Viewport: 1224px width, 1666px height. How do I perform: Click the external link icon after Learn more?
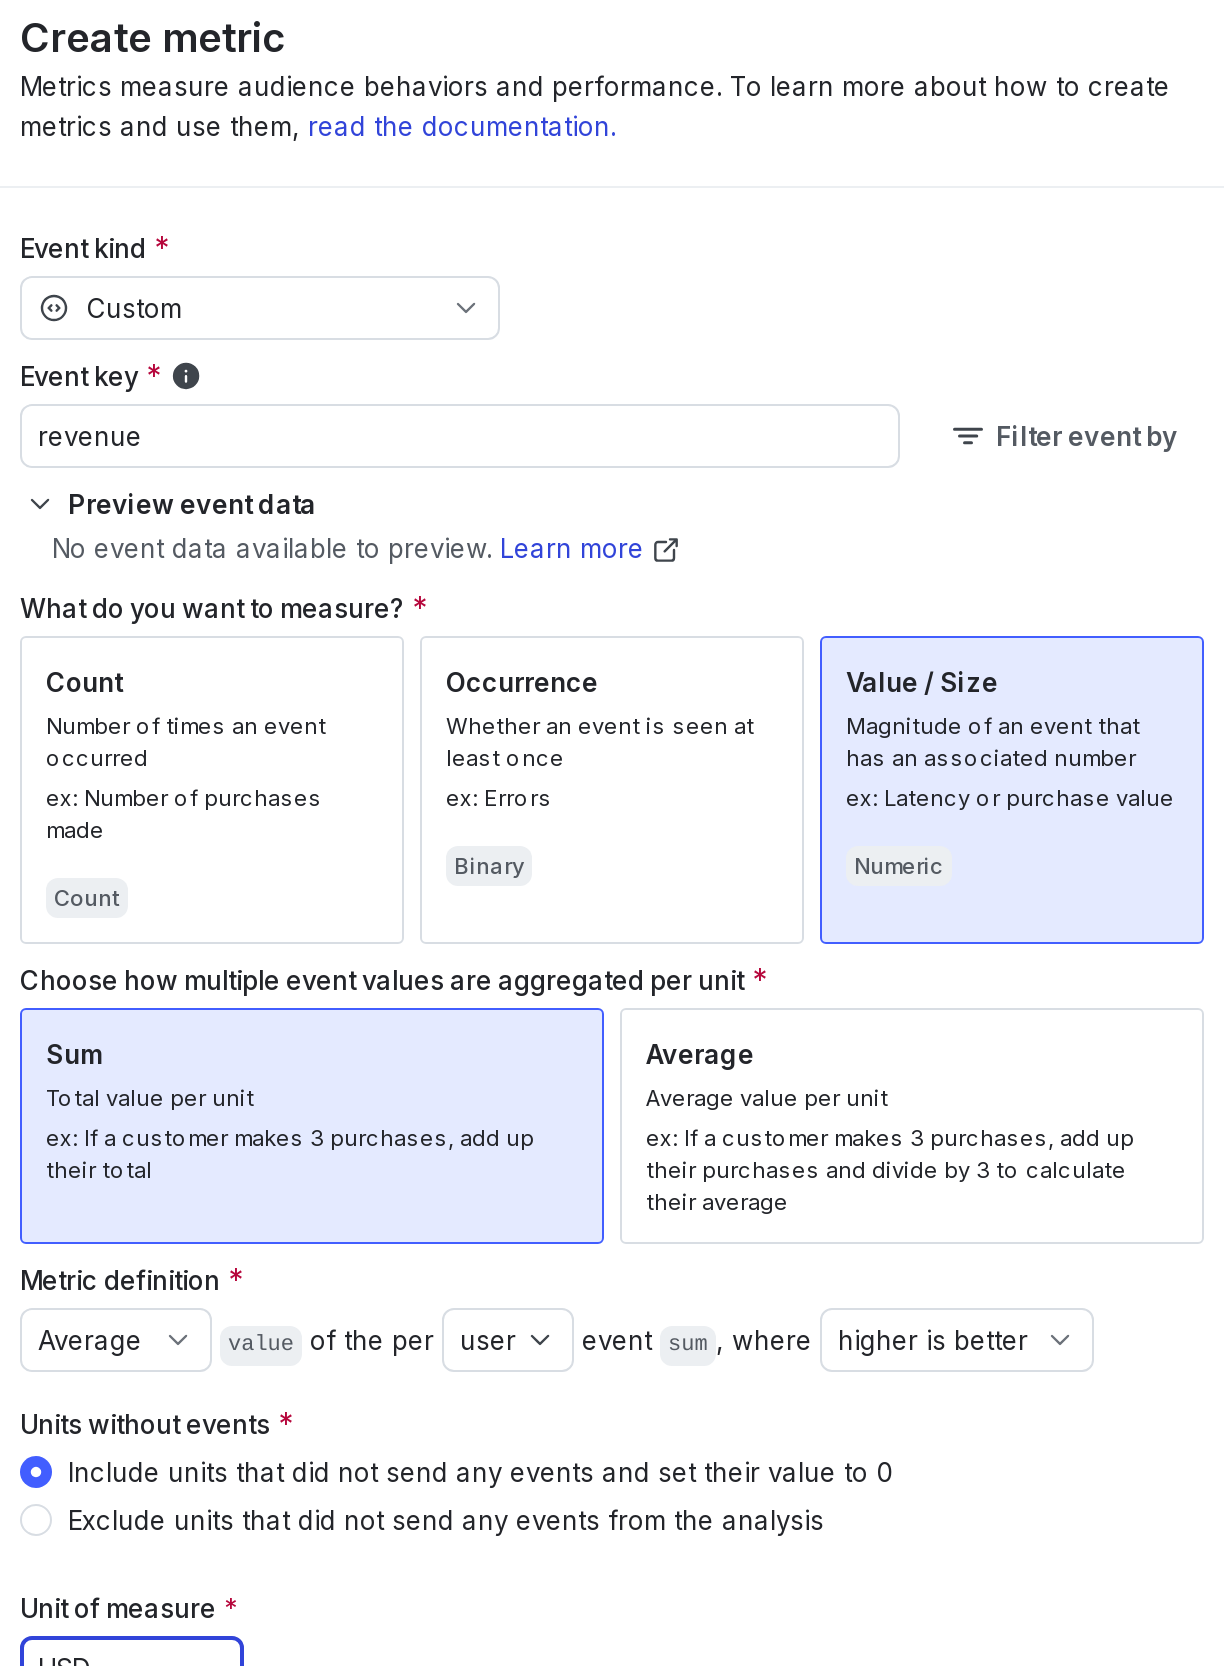click(666, 550)
